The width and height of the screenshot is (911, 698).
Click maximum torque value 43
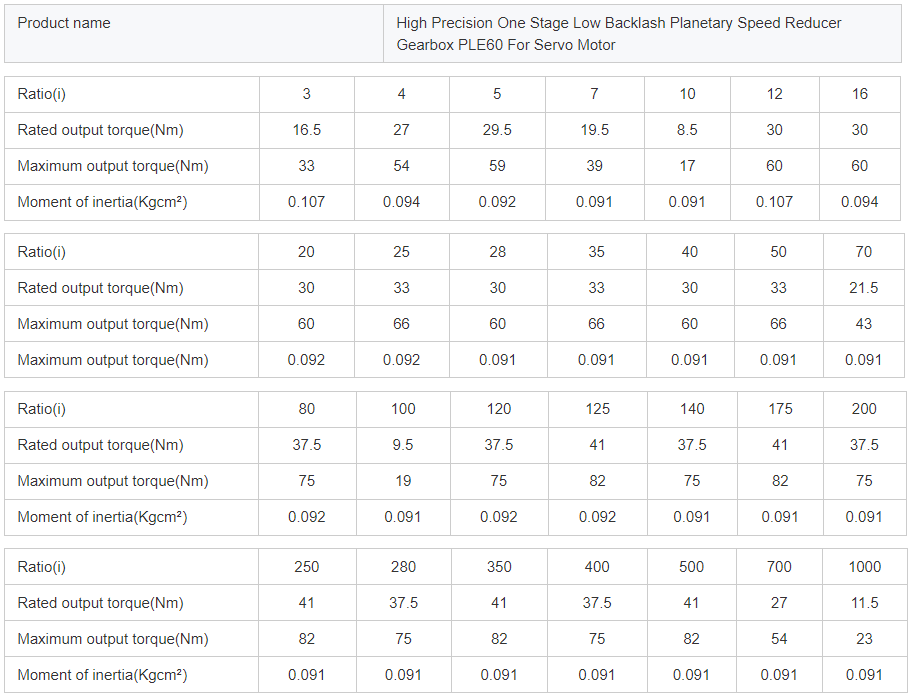[863, 324]
